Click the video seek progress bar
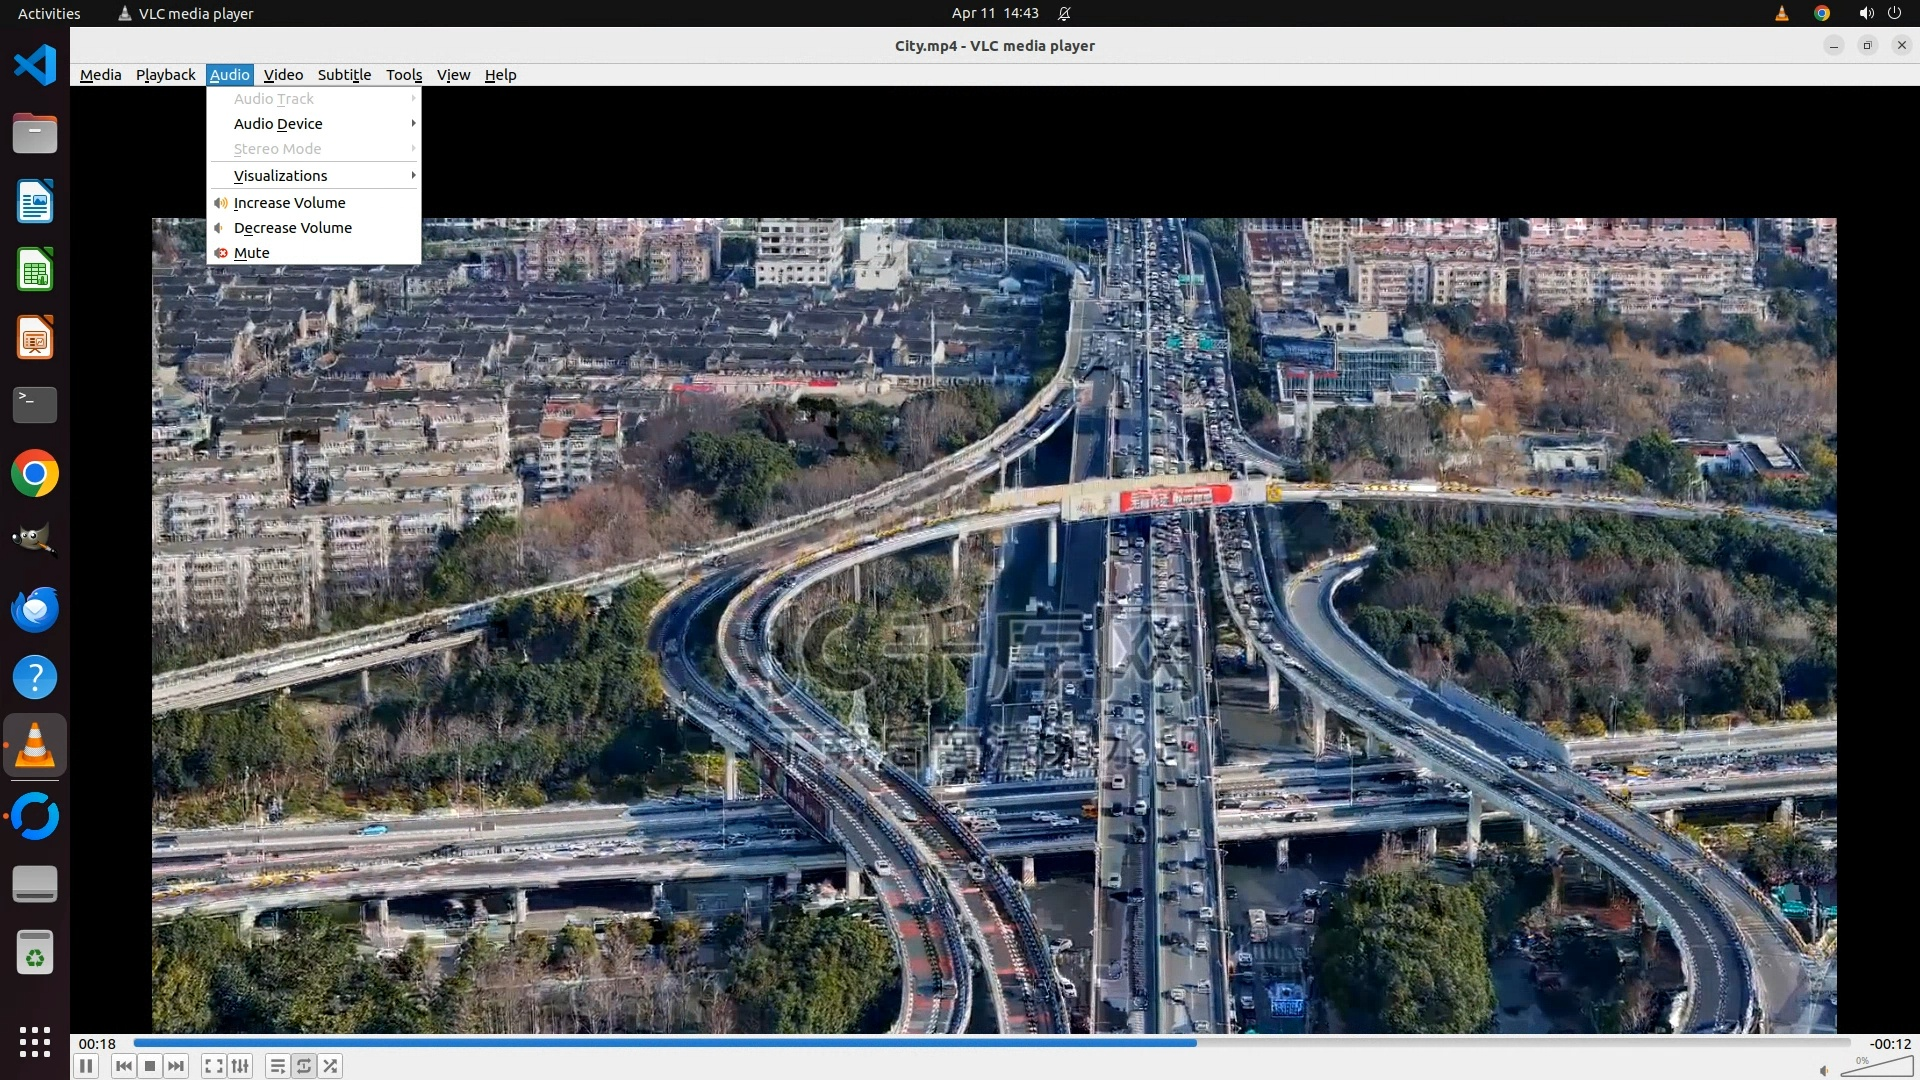 pos(990,1042)
